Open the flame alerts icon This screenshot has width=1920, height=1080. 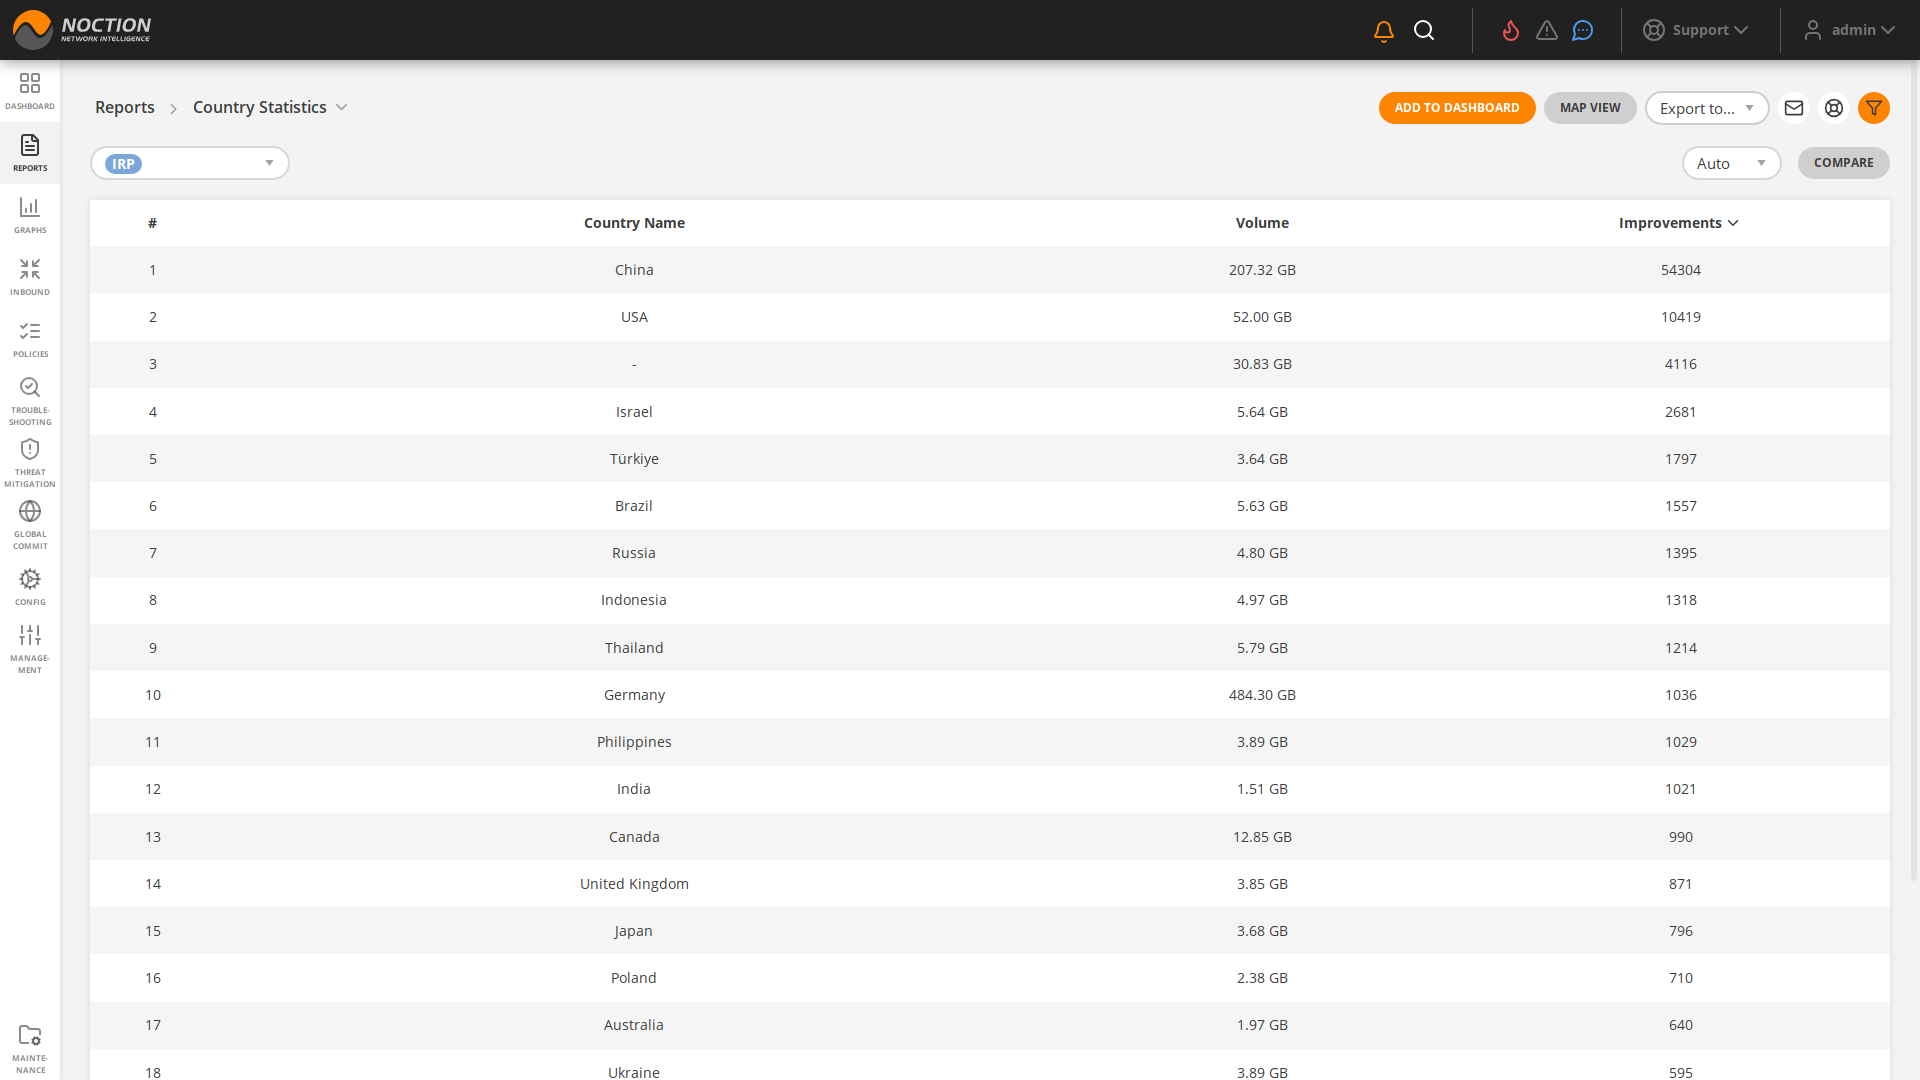1511,31
